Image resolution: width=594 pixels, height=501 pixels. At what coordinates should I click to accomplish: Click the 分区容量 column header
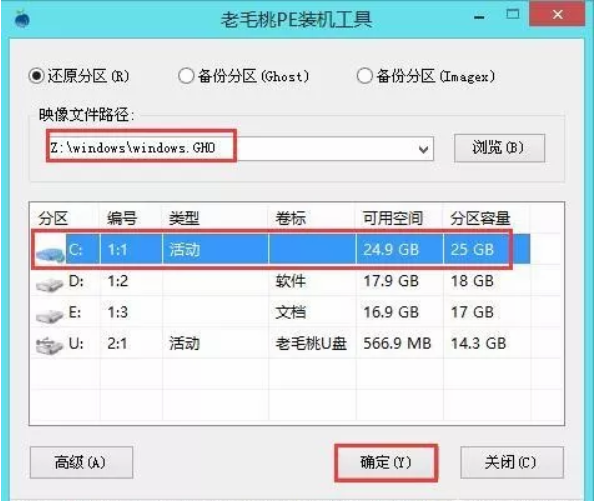pyautogui.click(x=480, y=219)
